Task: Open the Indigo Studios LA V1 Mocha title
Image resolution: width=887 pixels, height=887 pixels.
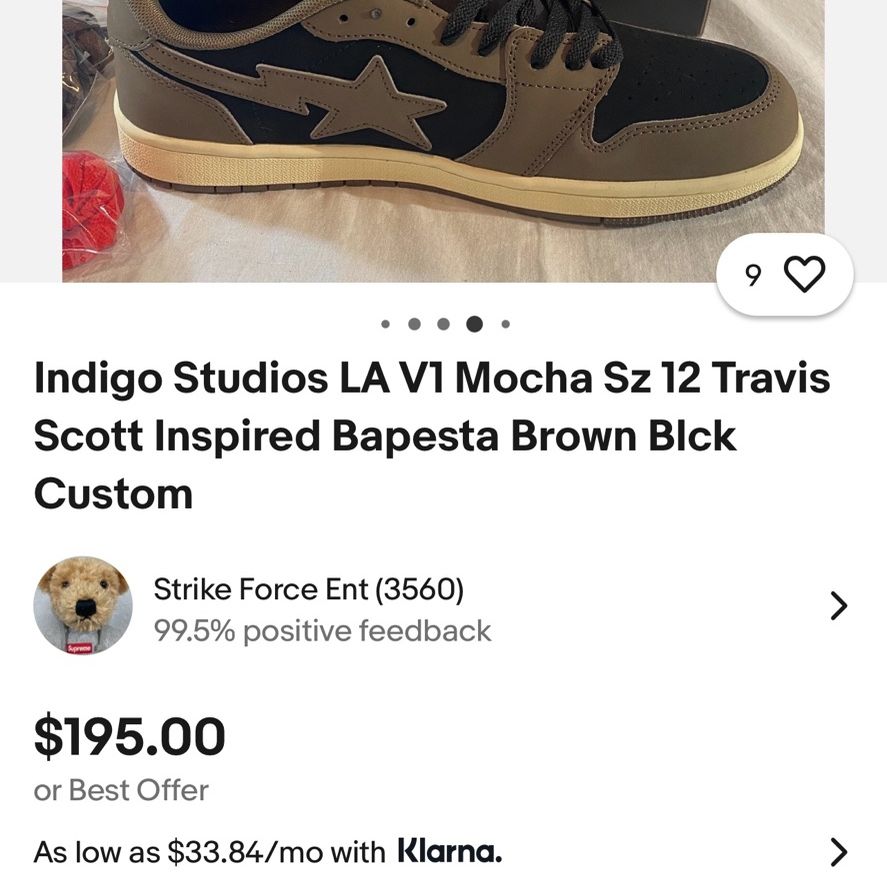Action: [x=432, y=436]
